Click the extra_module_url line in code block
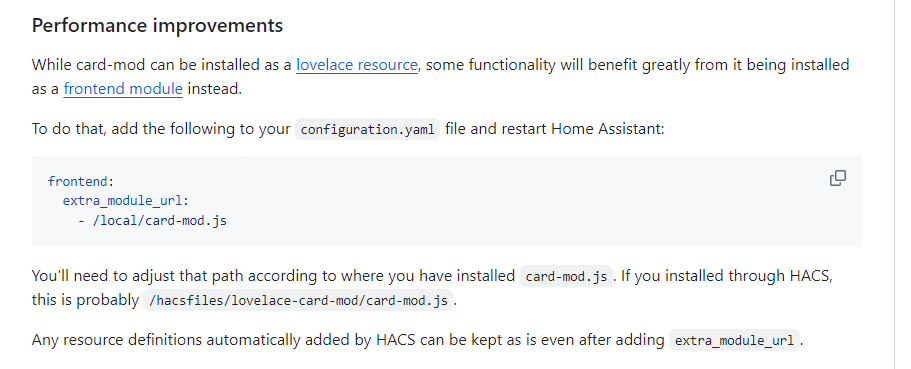 (126, 201)
